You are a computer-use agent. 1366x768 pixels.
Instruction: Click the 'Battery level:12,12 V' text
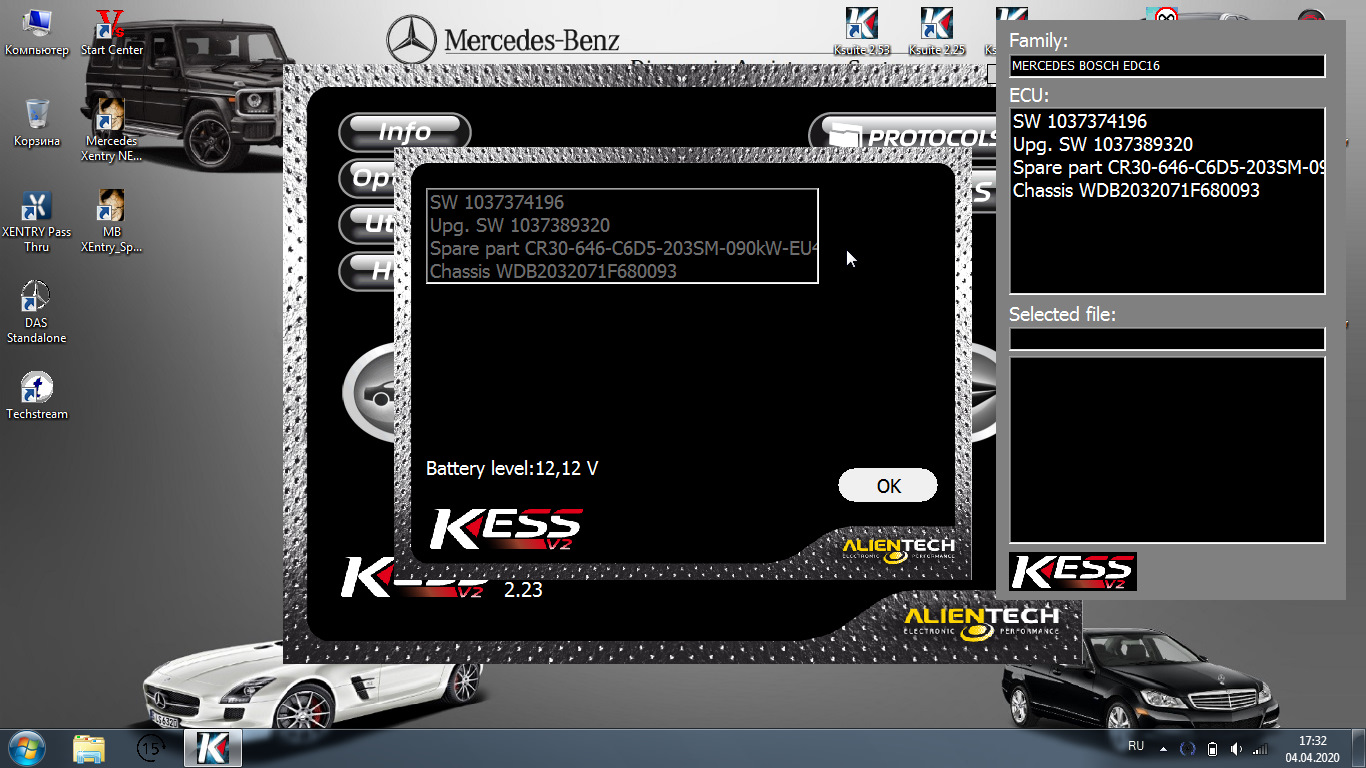point(512,468)
